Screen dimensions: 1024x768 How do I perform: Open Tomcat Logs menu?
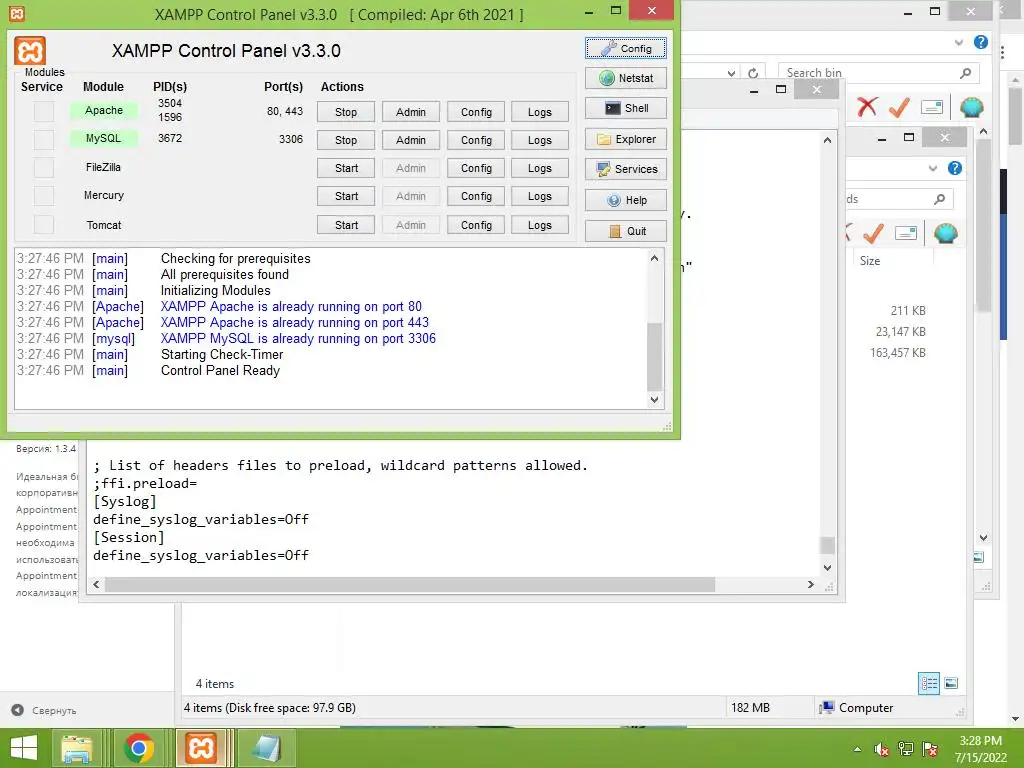pyautogui.click(x=539, y=225)
